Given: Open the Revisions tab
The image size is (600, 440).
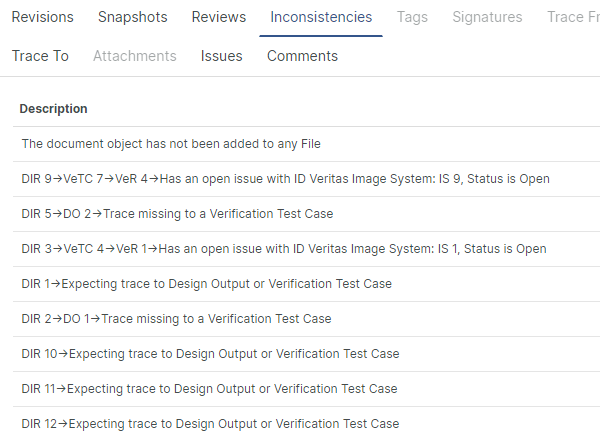Looking at the screenshot, I should [x=42, y=17].
